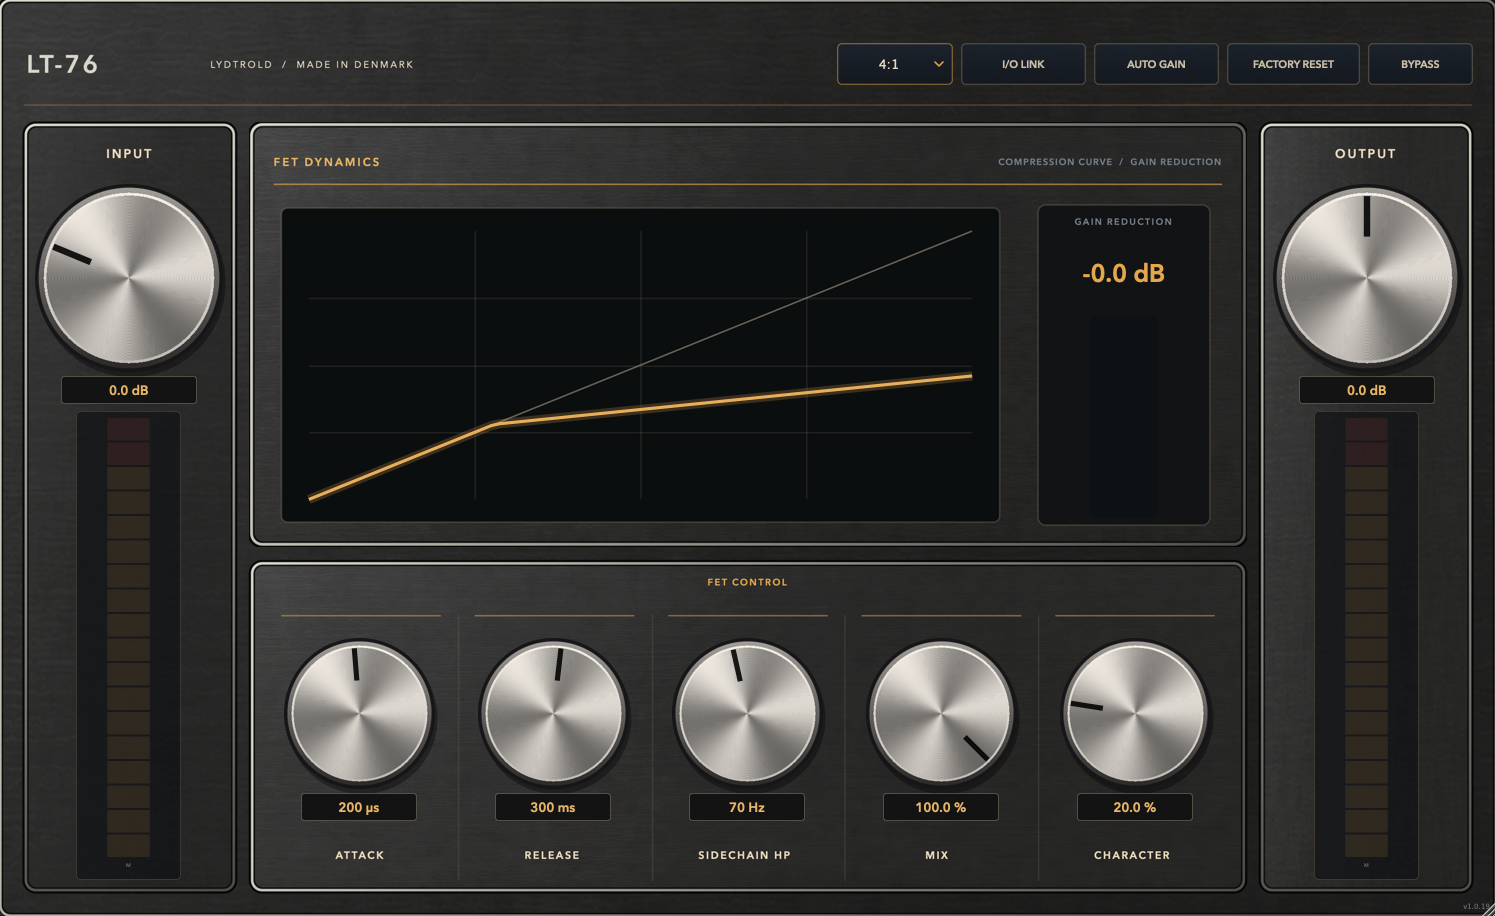
Task: Click the MIX knob
Action: pos(941,713)
